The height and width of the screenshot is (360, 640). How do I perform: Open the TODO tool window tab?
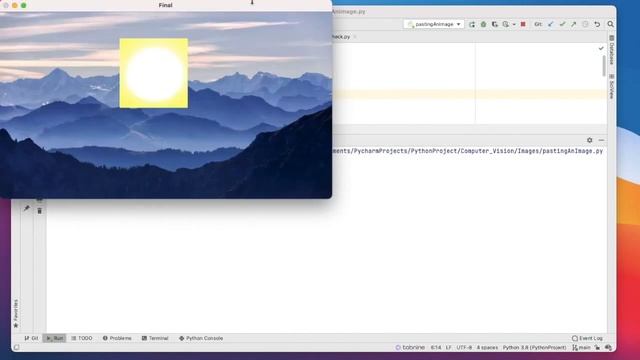click(82, 338)
